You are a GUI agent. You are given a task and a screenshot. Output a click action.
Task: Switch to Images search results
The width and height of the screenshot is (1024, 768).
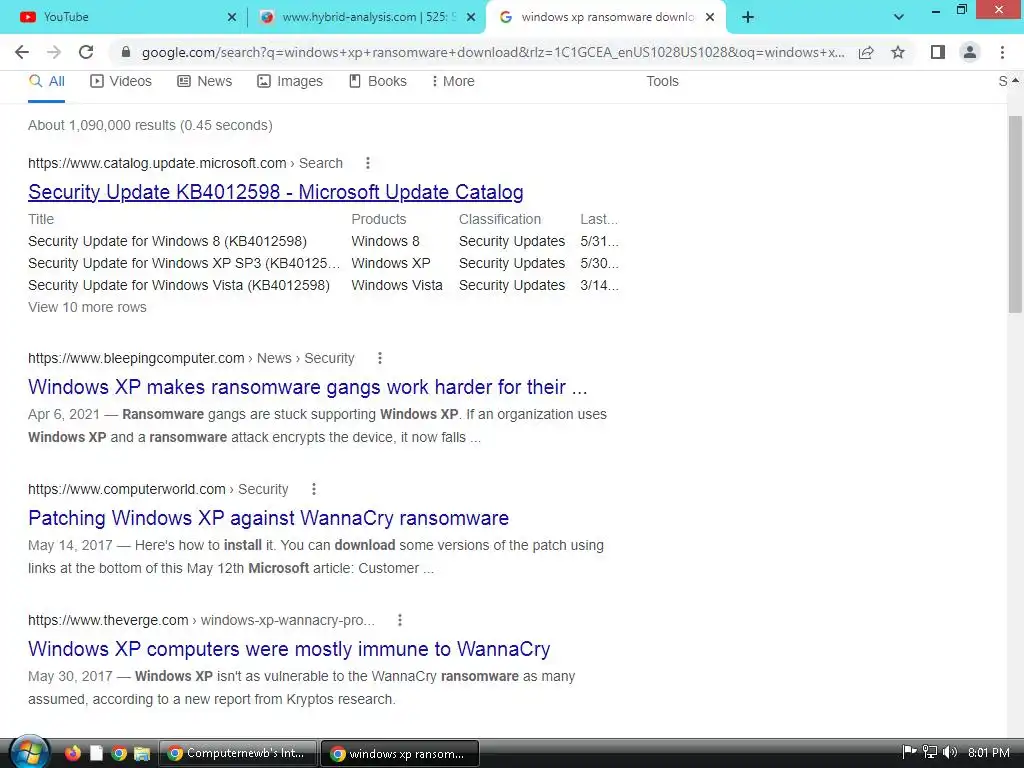coord(290,82)
